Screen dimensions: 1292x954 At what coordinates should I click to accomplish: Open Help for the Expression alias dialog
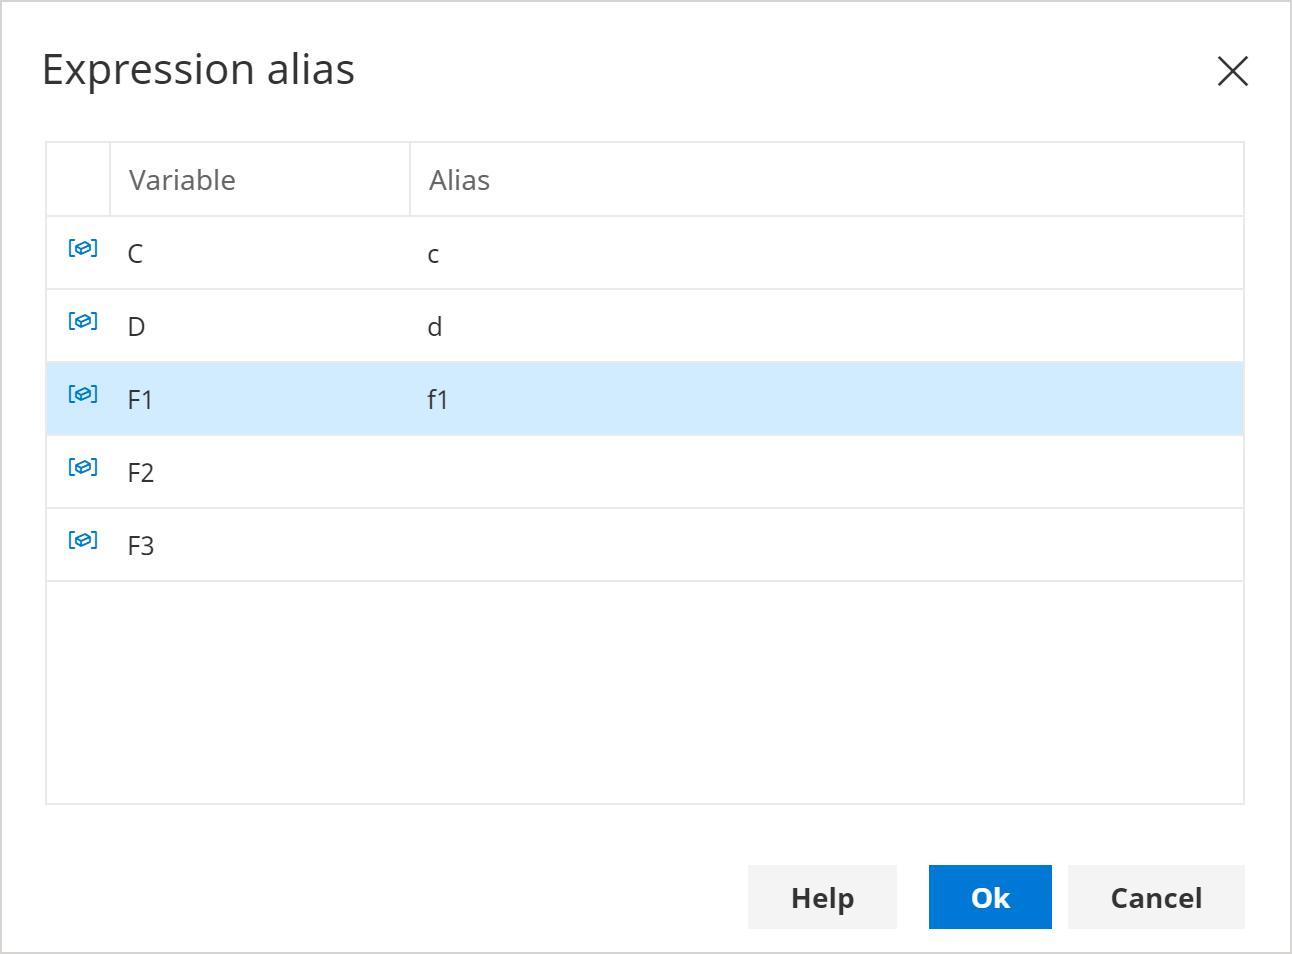(822, 897)
